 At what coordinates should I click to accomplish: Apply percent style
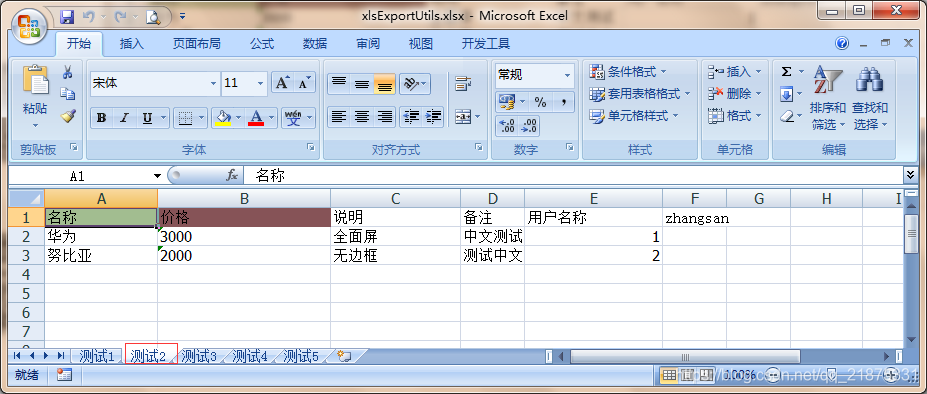[540, 102]
